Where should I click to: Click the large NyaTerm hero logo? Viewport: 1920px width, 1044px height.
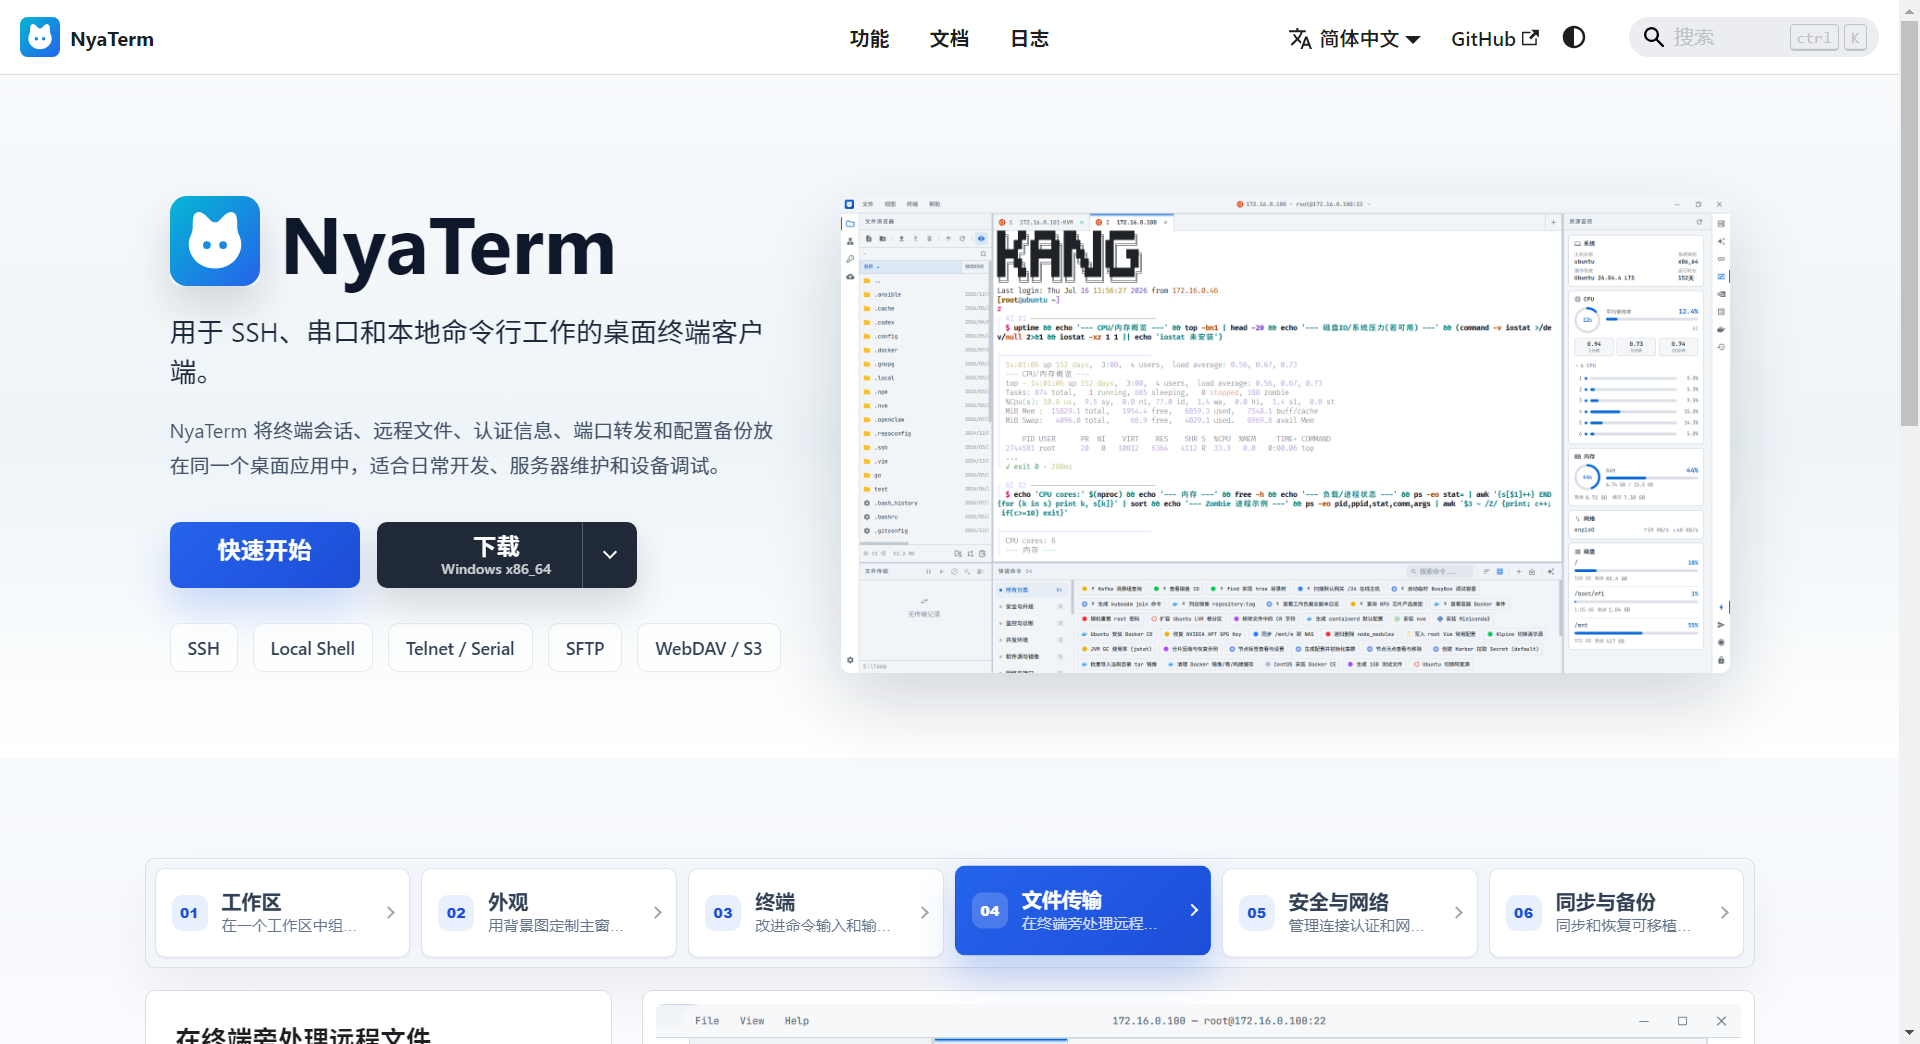[x=215, y=241]
